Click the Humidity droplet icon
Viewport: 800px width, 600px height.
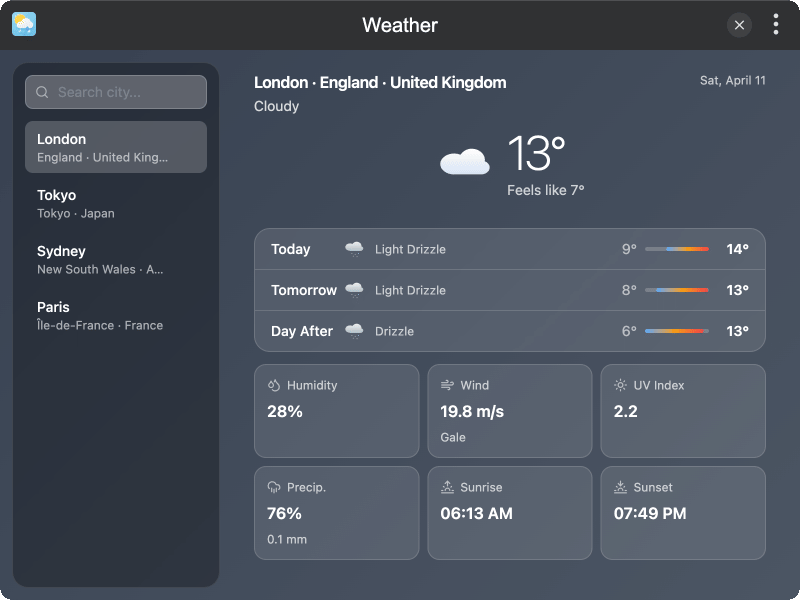[274, 385]
